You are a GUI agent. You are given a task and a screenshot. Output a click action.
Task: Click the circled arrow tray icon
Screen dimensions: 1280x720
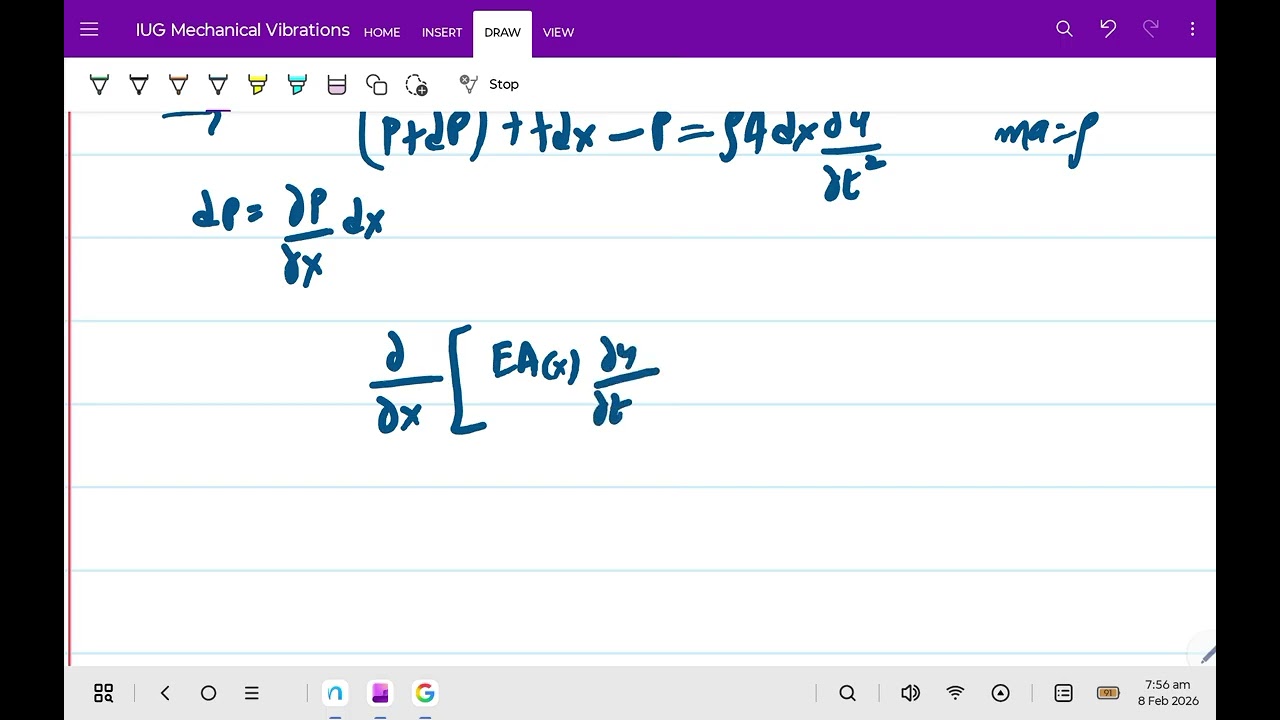(1001, 693)
